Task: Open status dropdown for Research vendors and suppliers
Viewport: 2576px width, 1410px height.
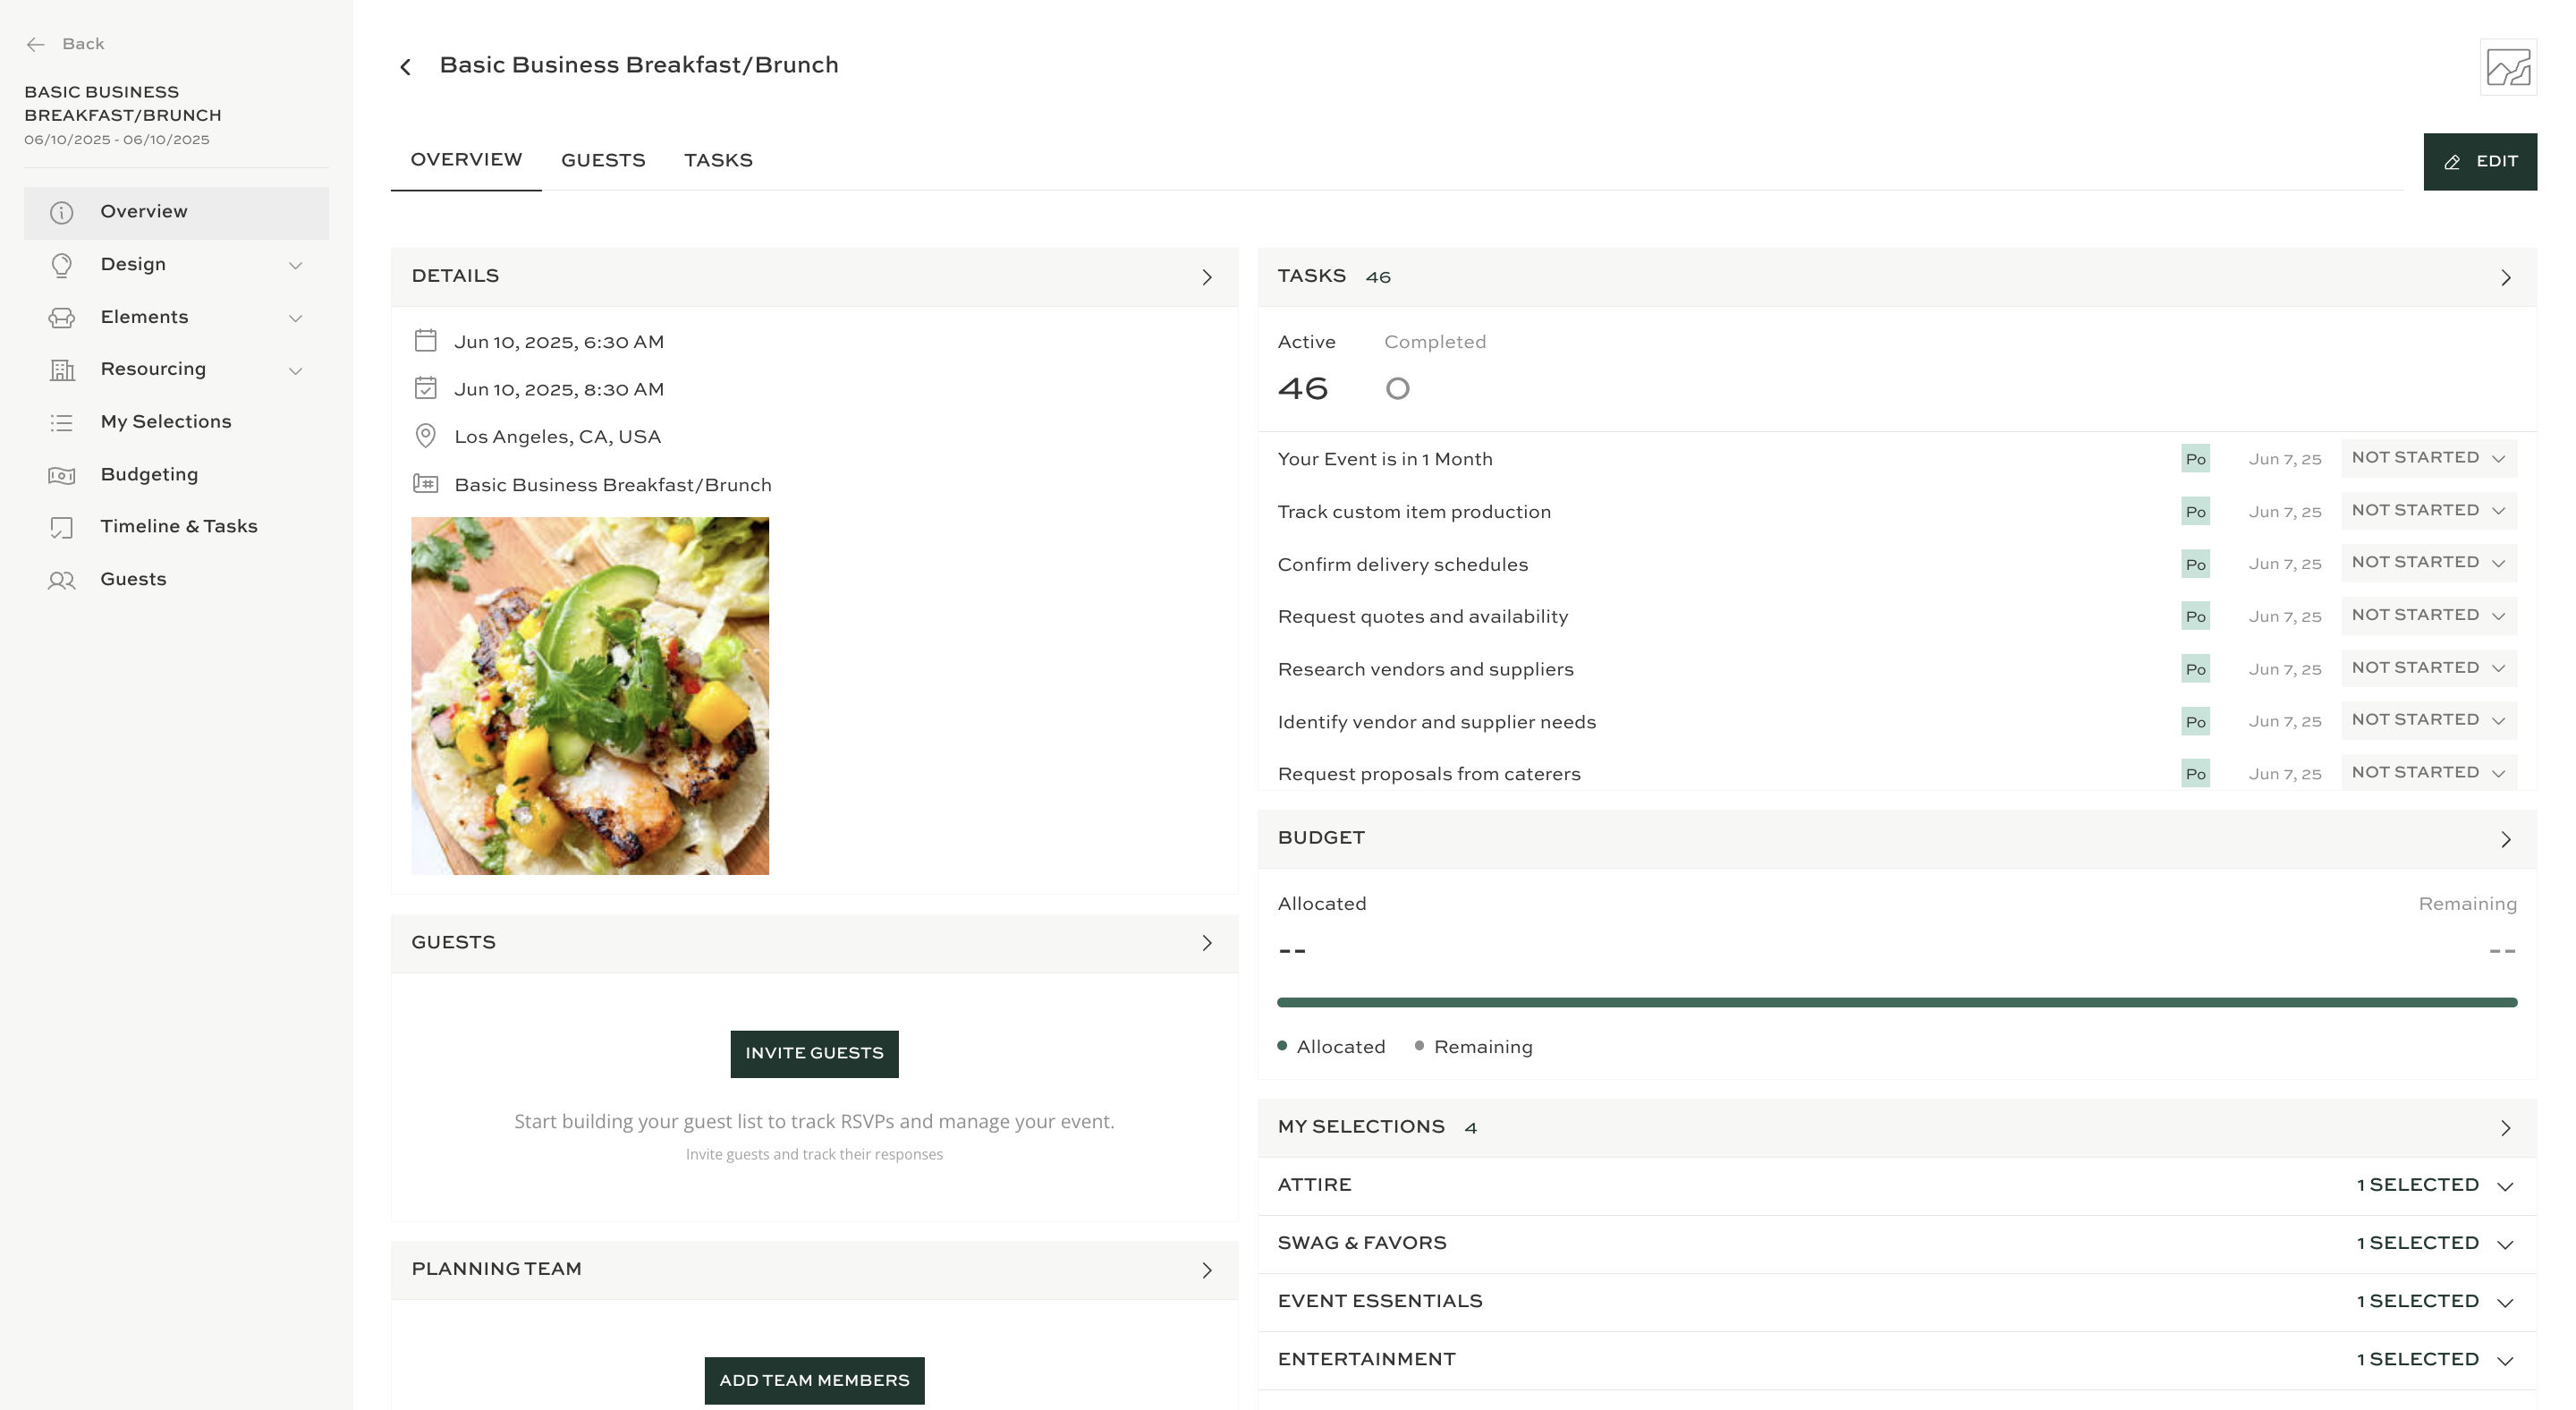Action: tap(2428, 668)
